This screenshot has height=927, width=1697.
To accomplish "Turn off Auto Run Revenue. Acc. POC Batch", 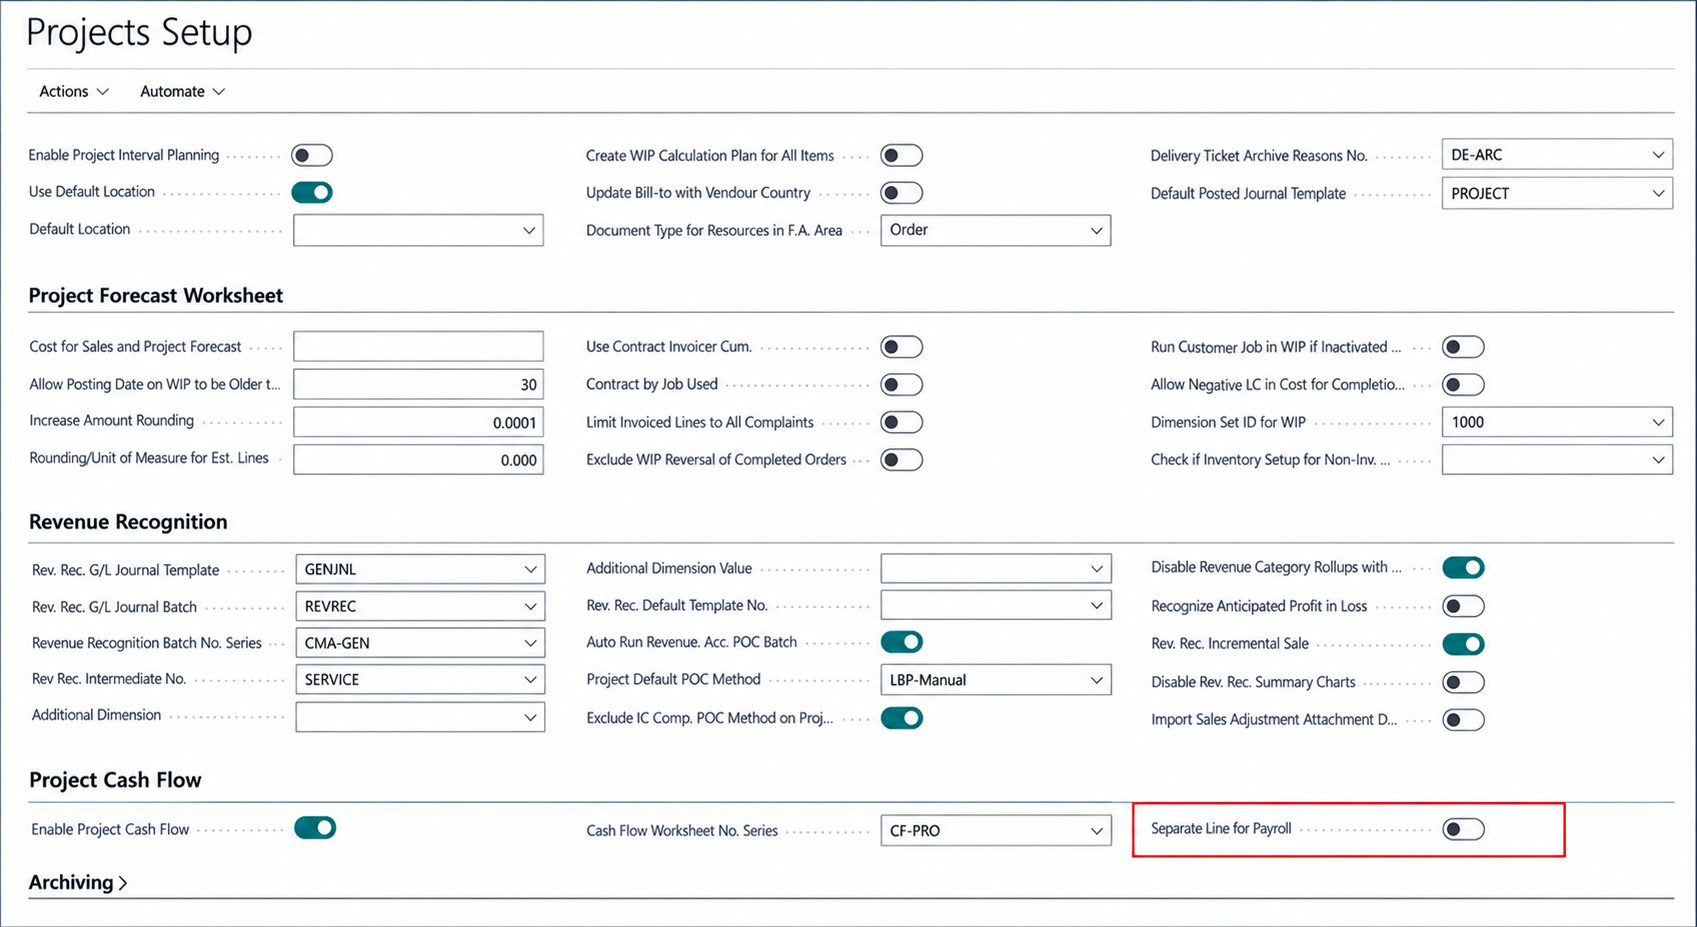I will [x=901, y=642].
